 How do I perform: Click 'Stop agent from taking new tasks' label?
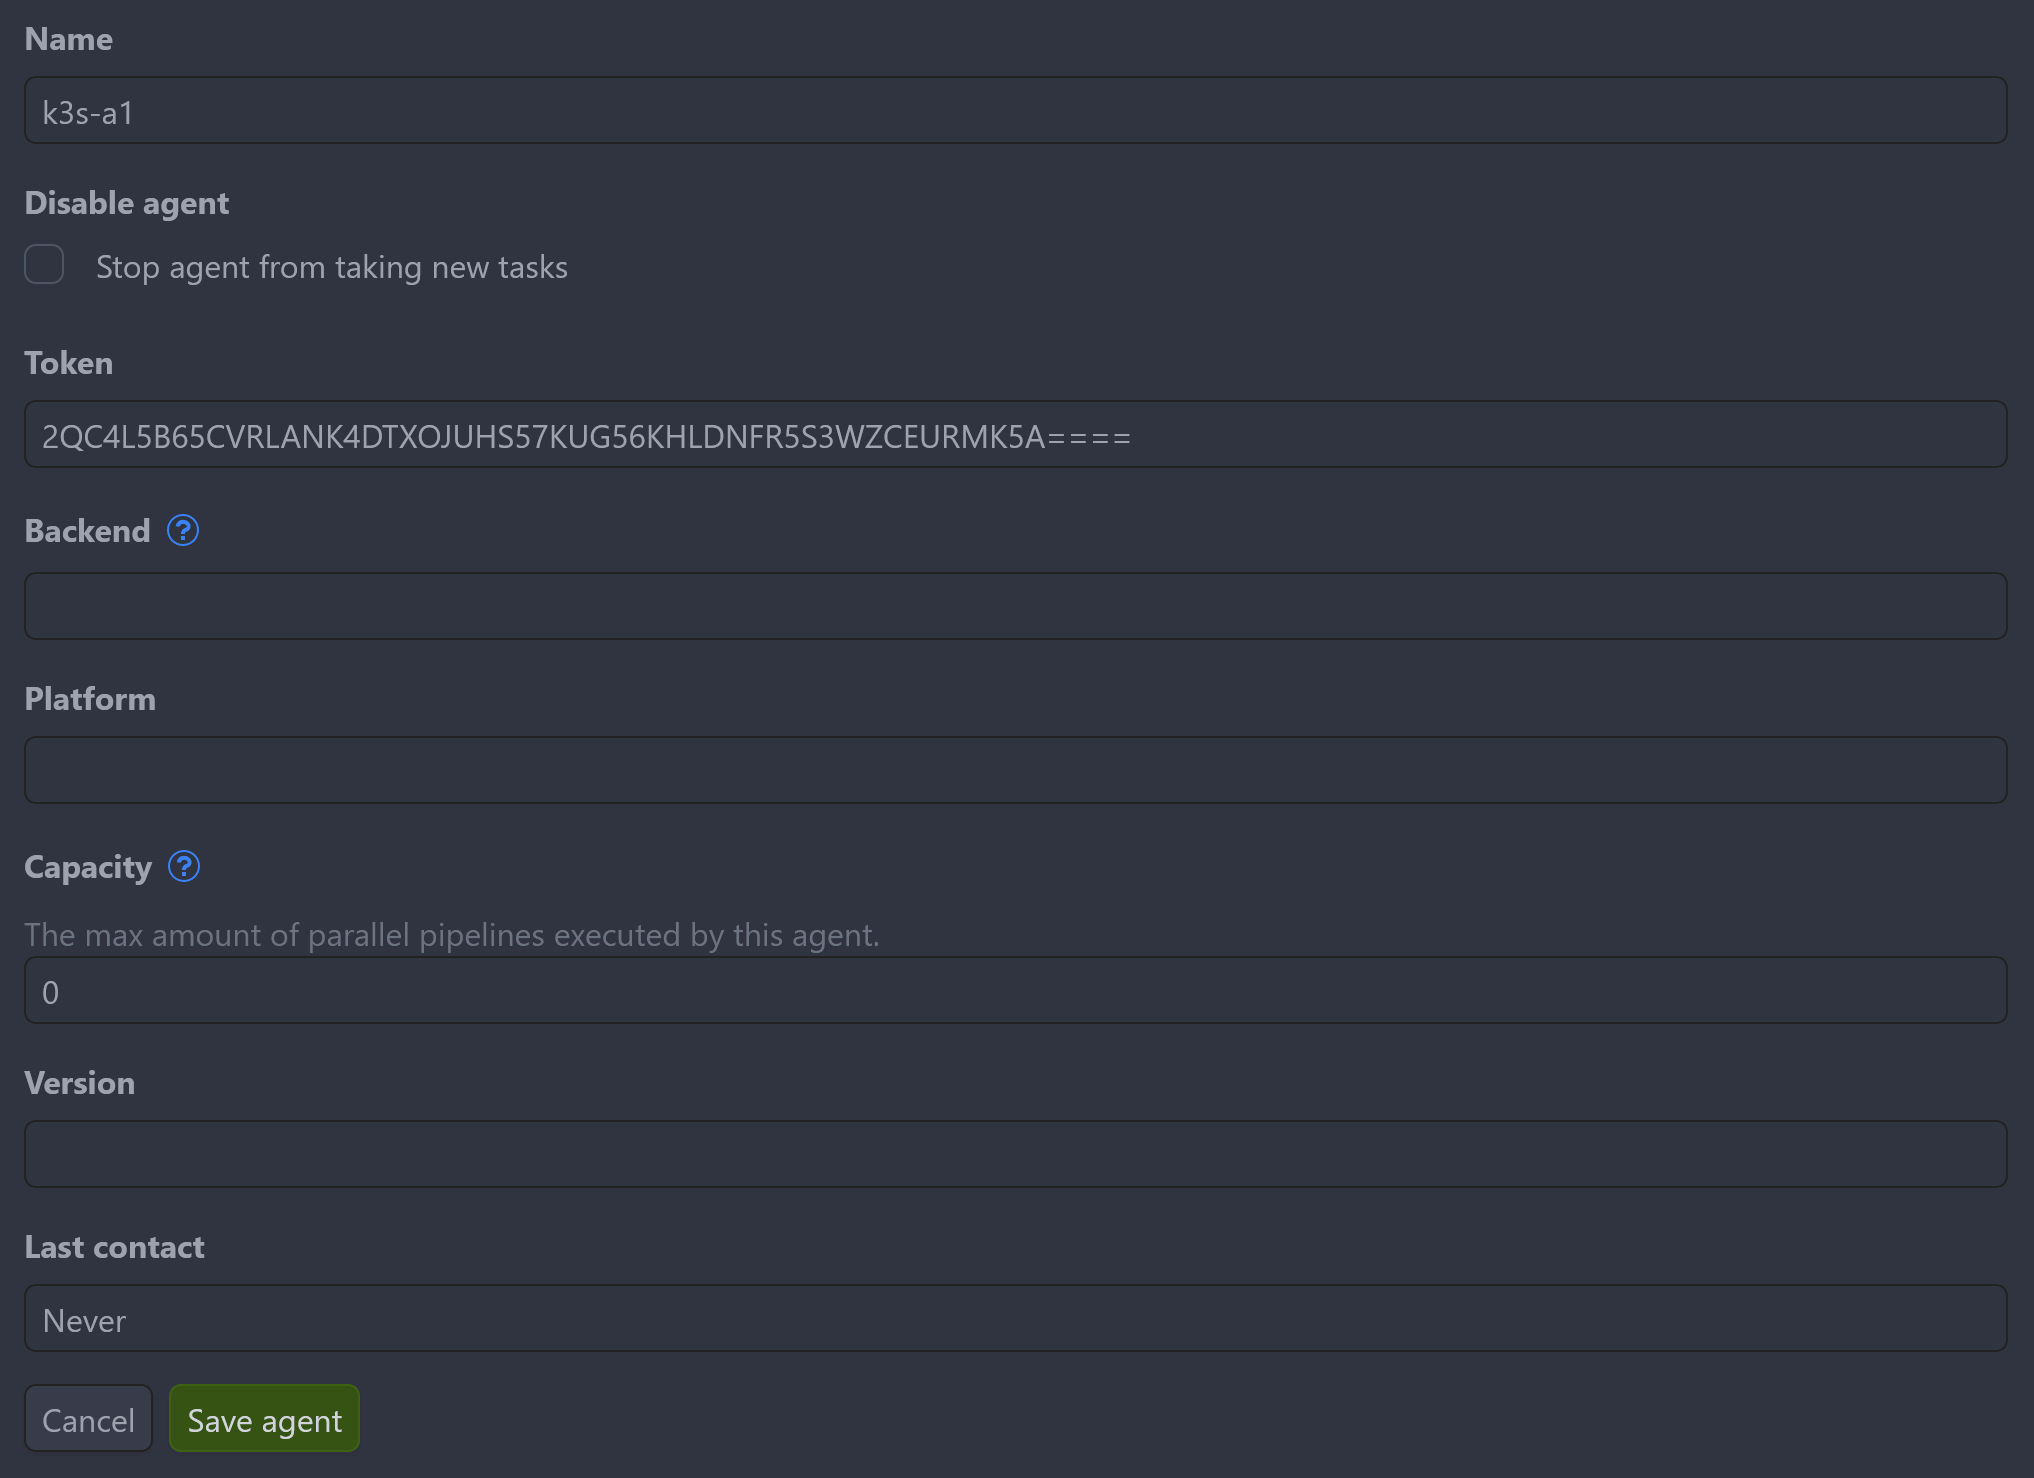tap(331, 267)
